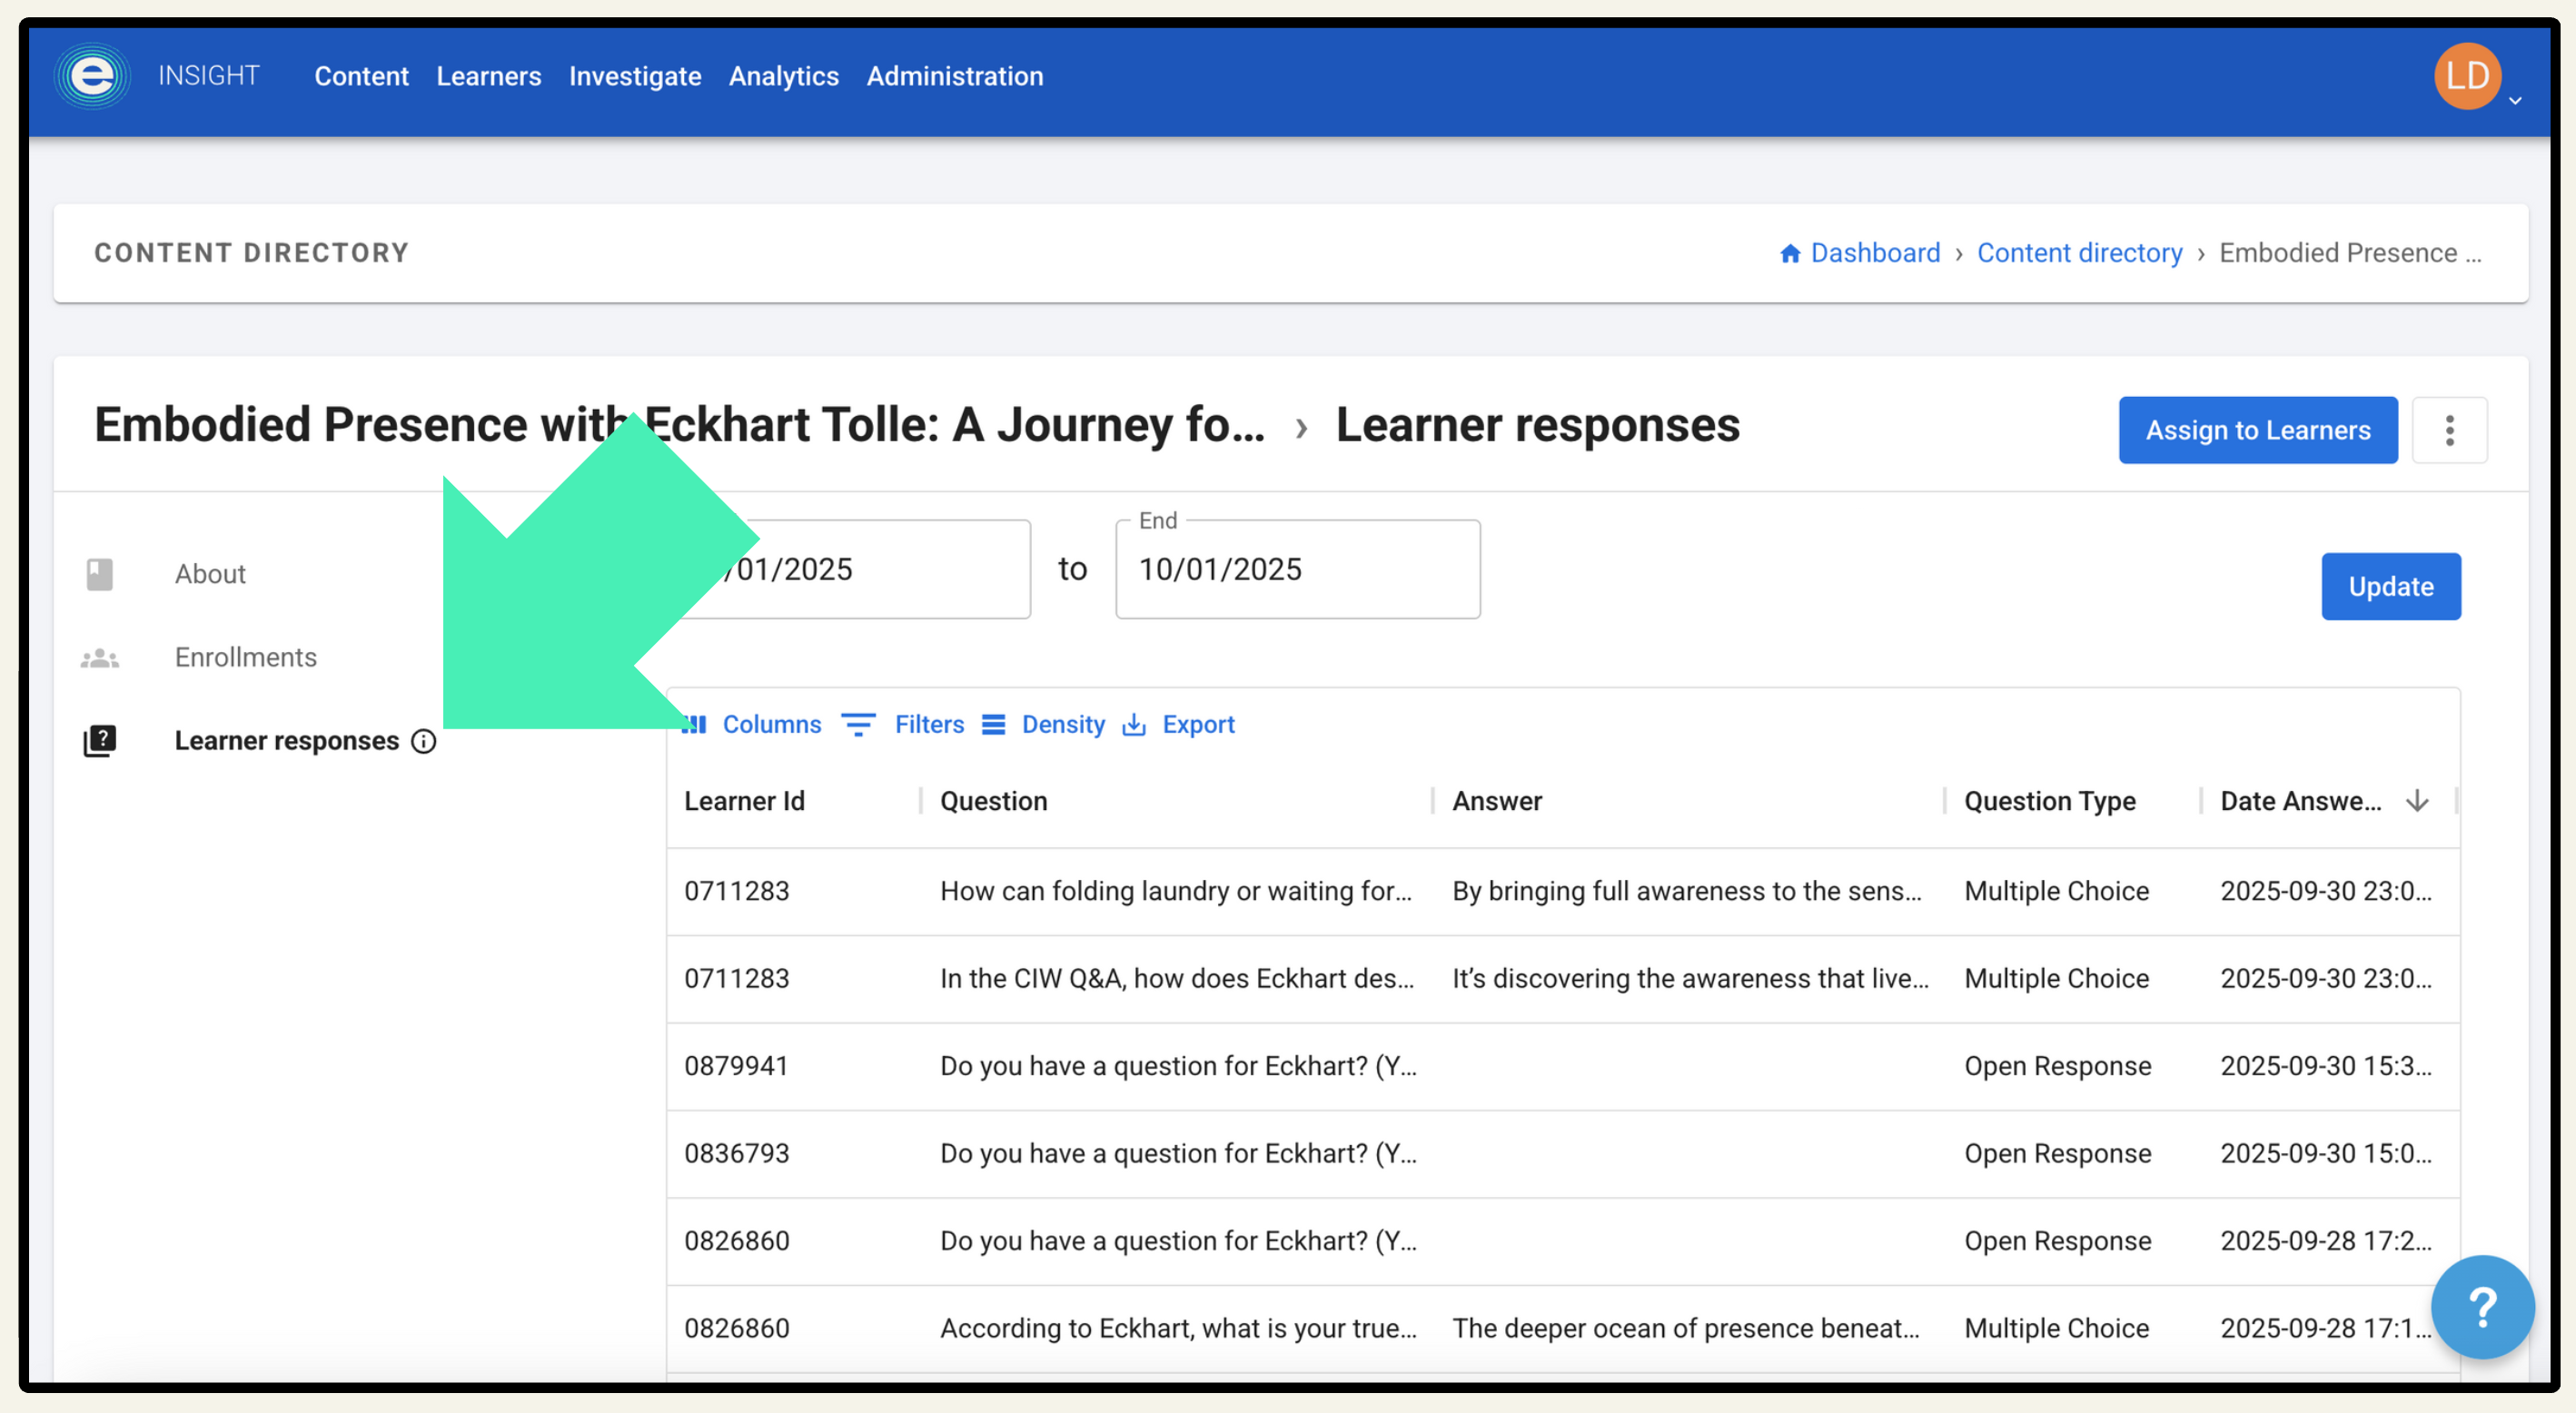Screen dimensions: 2576x1413
Task: Follow the Content directory breadcrumb link
Action: [2079, 253]
